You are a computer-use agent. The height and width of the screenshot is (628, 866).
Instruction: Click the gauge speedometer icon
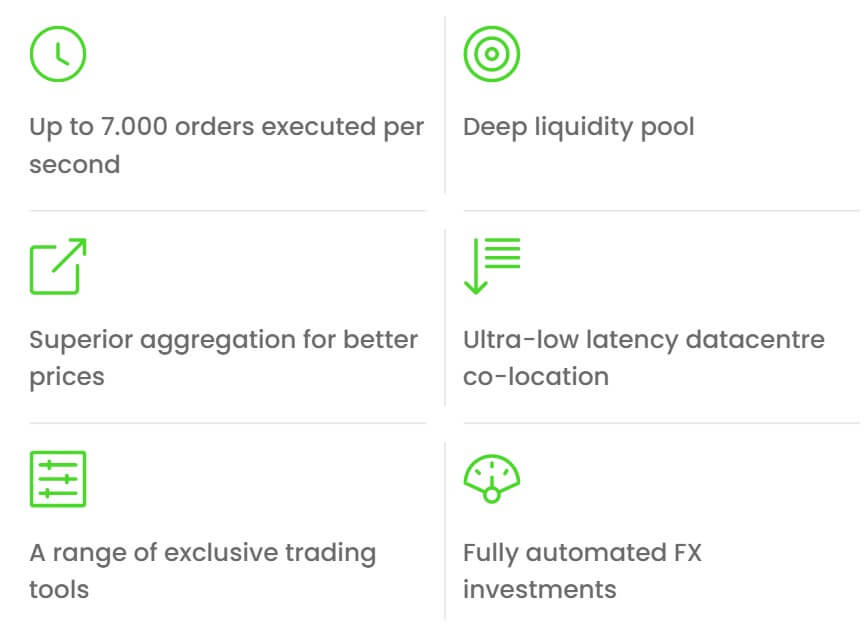[x=492, y=478]
